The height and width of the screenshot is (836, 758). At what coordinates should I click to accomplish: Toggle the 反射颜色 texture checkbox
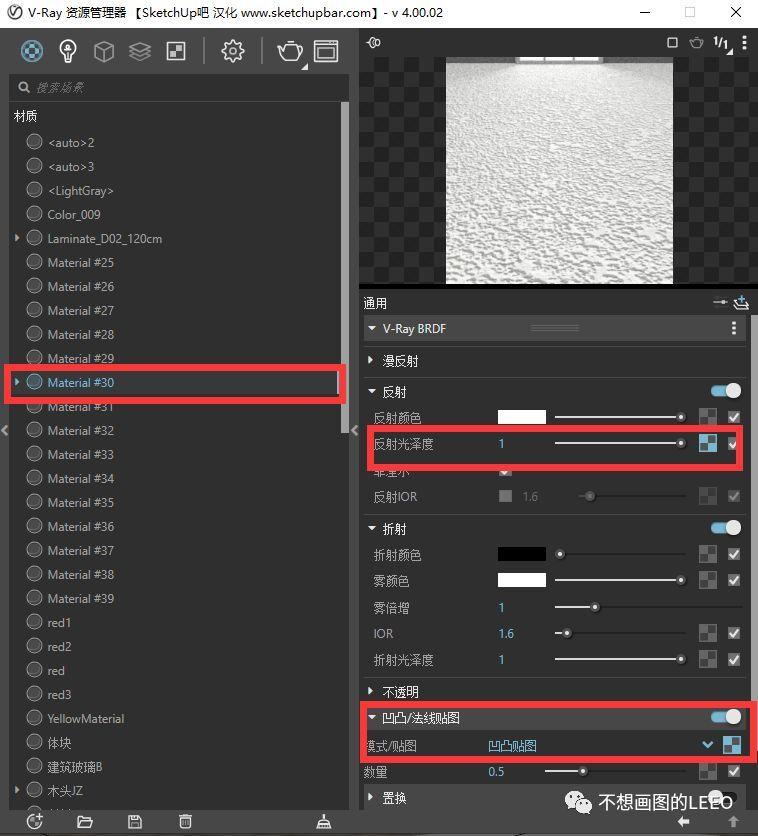pyautogui.click(x=734, y=417)
